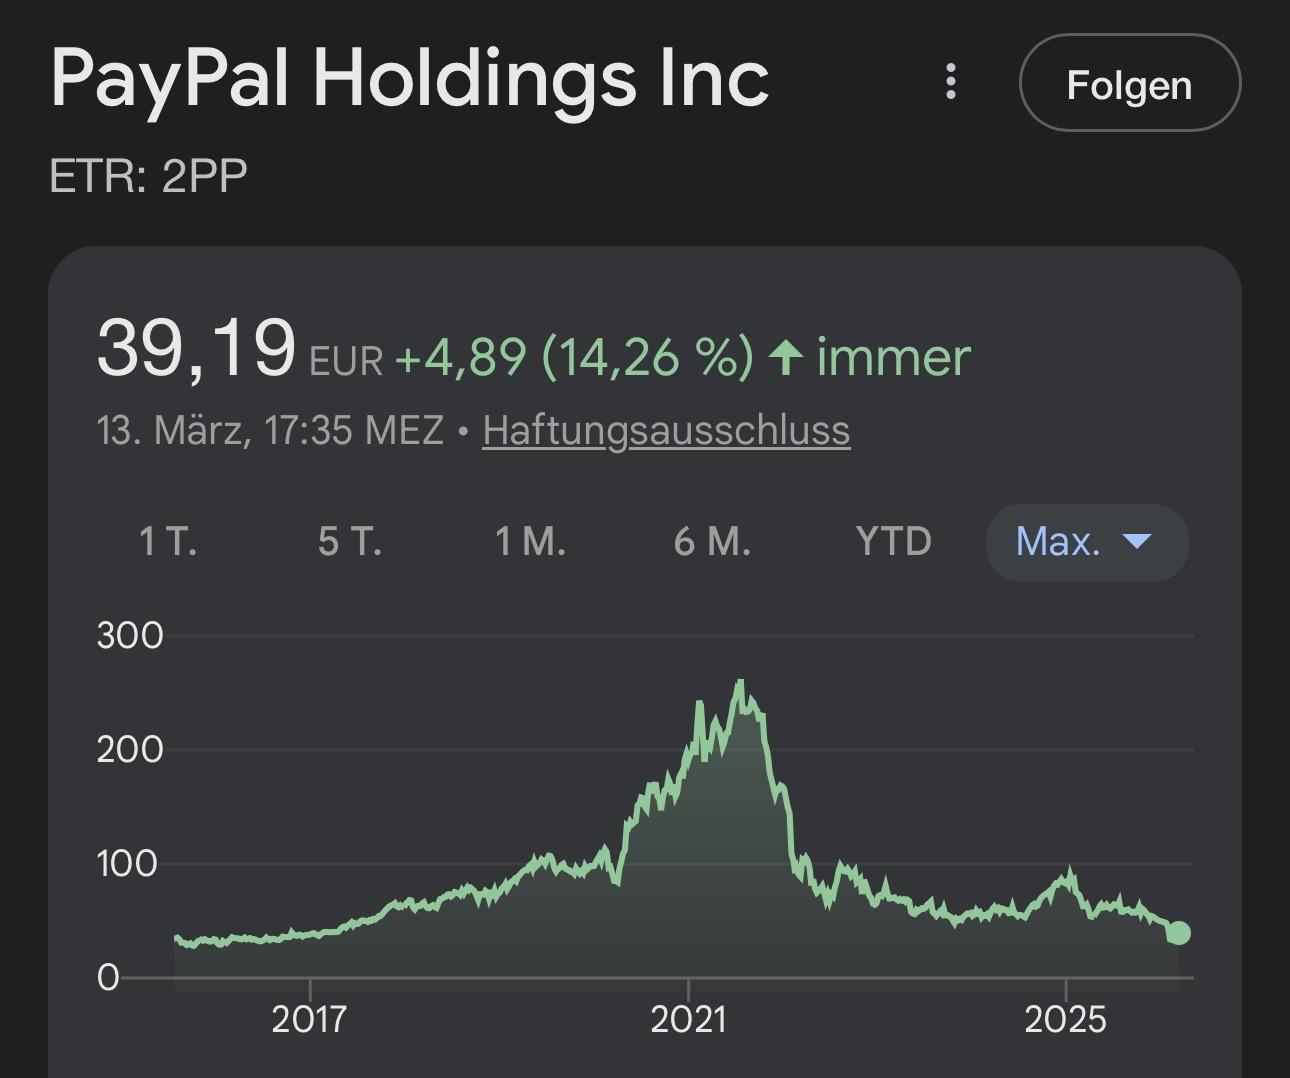Click the ETR: 2PP ticker text
1290x1078 pixels.
pyautogui.click(x=148, y=177)
